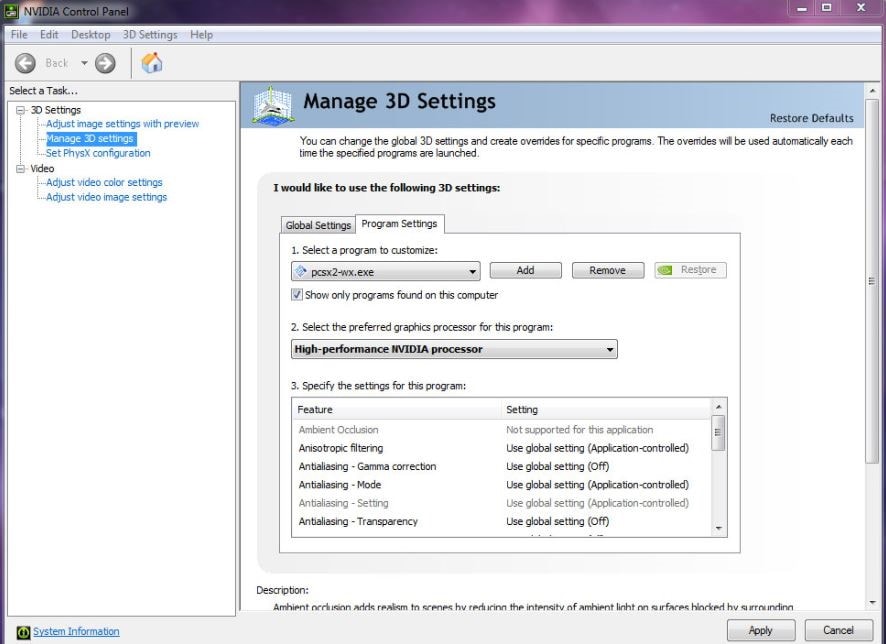This screenshot has height=644, width=886.
Task: Select the Program Settings tab
Action: 399,224
